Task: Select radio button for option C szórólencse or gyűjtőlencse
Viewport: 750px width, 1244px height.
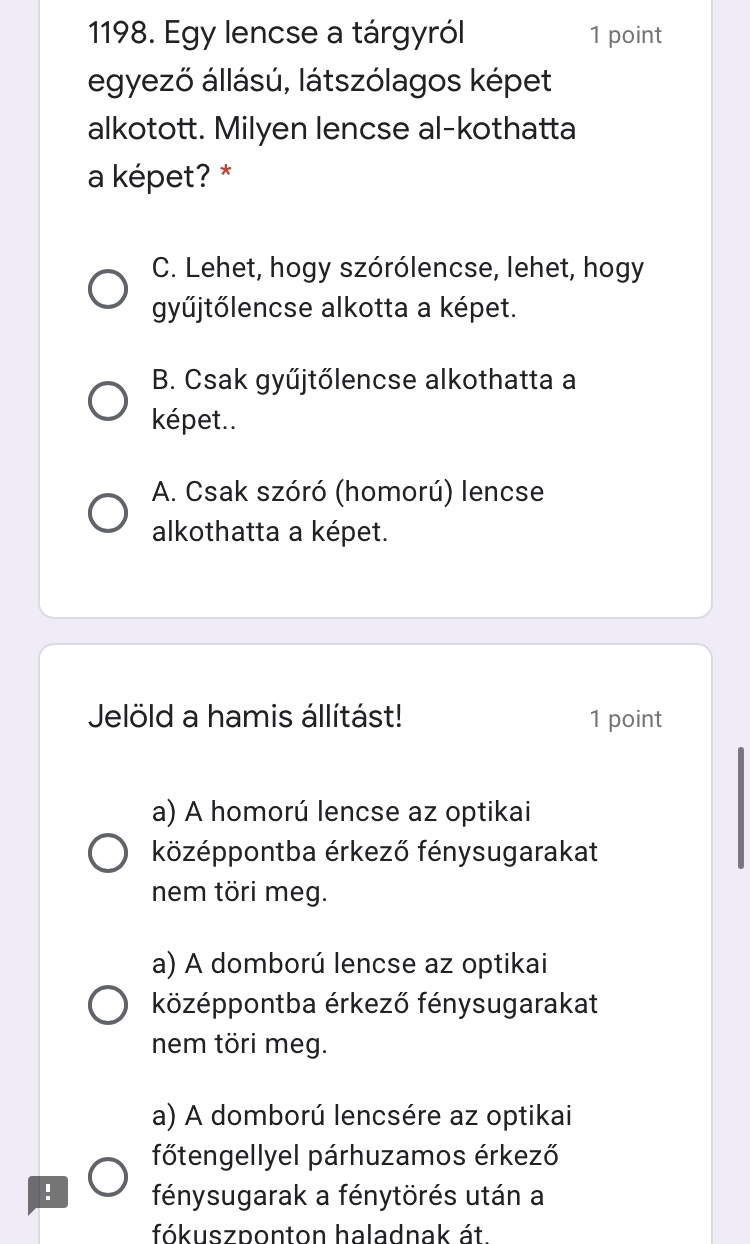Action: coord(108,288)
